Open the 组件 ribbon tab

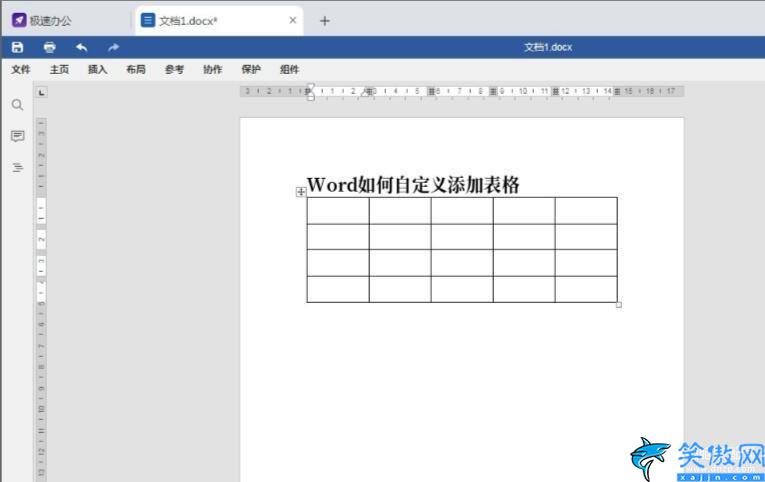(289, 69)
